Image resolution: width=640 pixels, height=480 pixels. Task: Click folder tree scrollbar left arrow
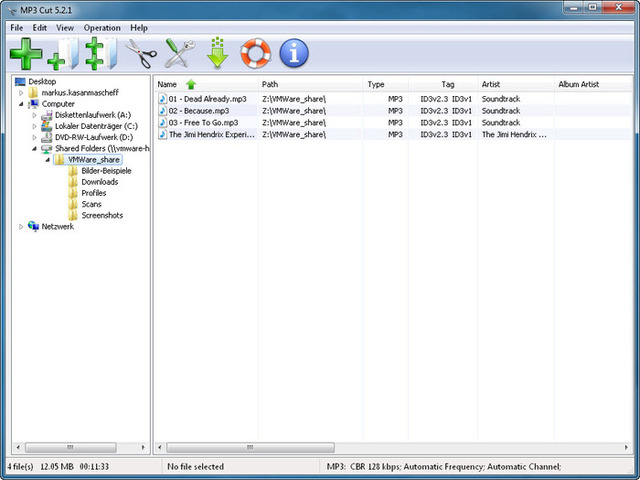pyautogui.click(x=18, y=447)
